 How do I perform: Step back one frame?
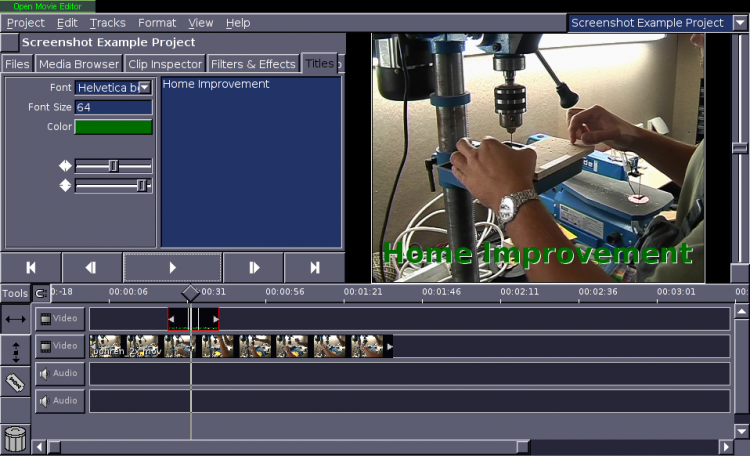click(91, 267)
